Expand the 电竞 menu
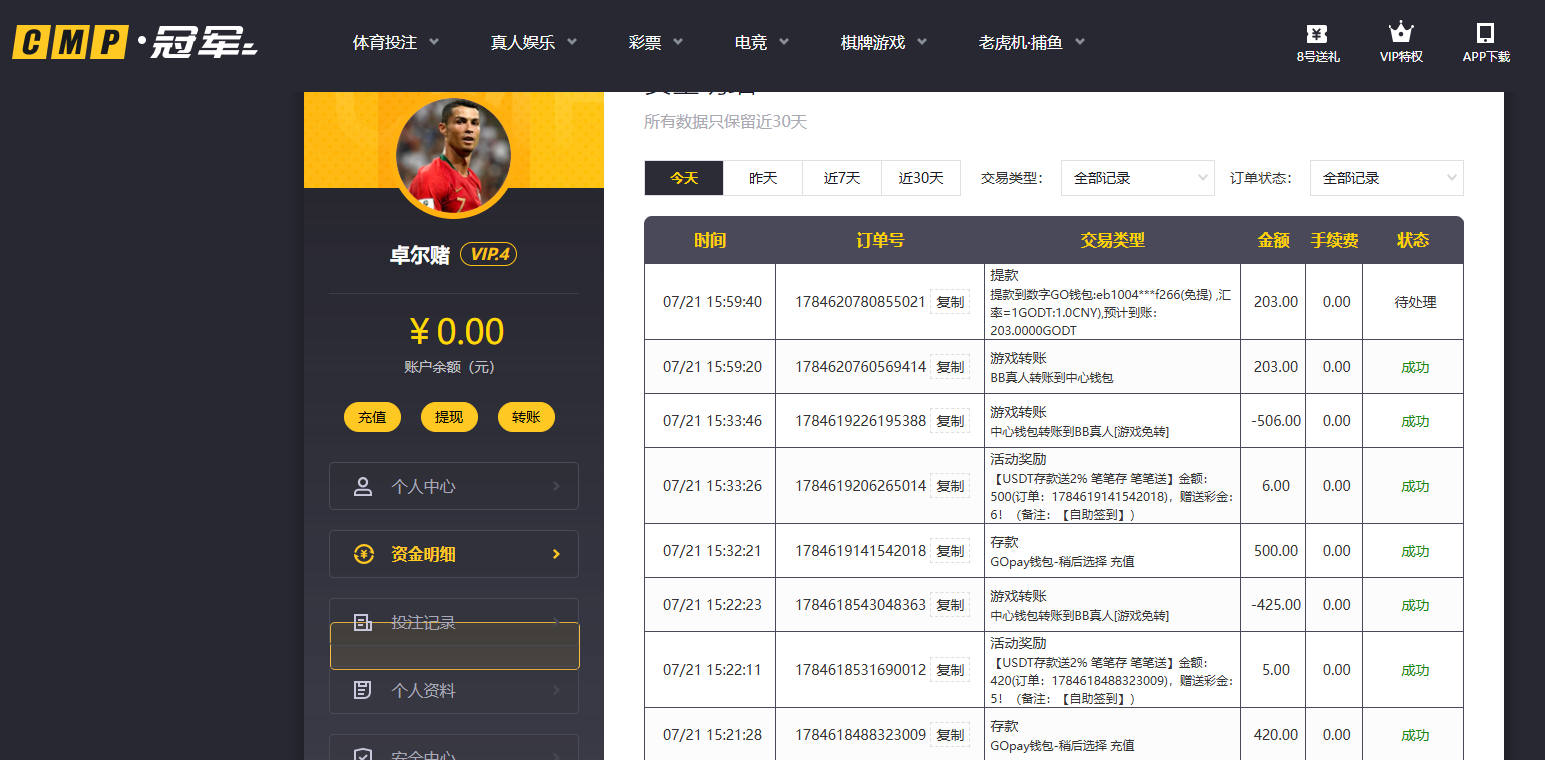The image size is (1545, 760). [x=762, y=42]
